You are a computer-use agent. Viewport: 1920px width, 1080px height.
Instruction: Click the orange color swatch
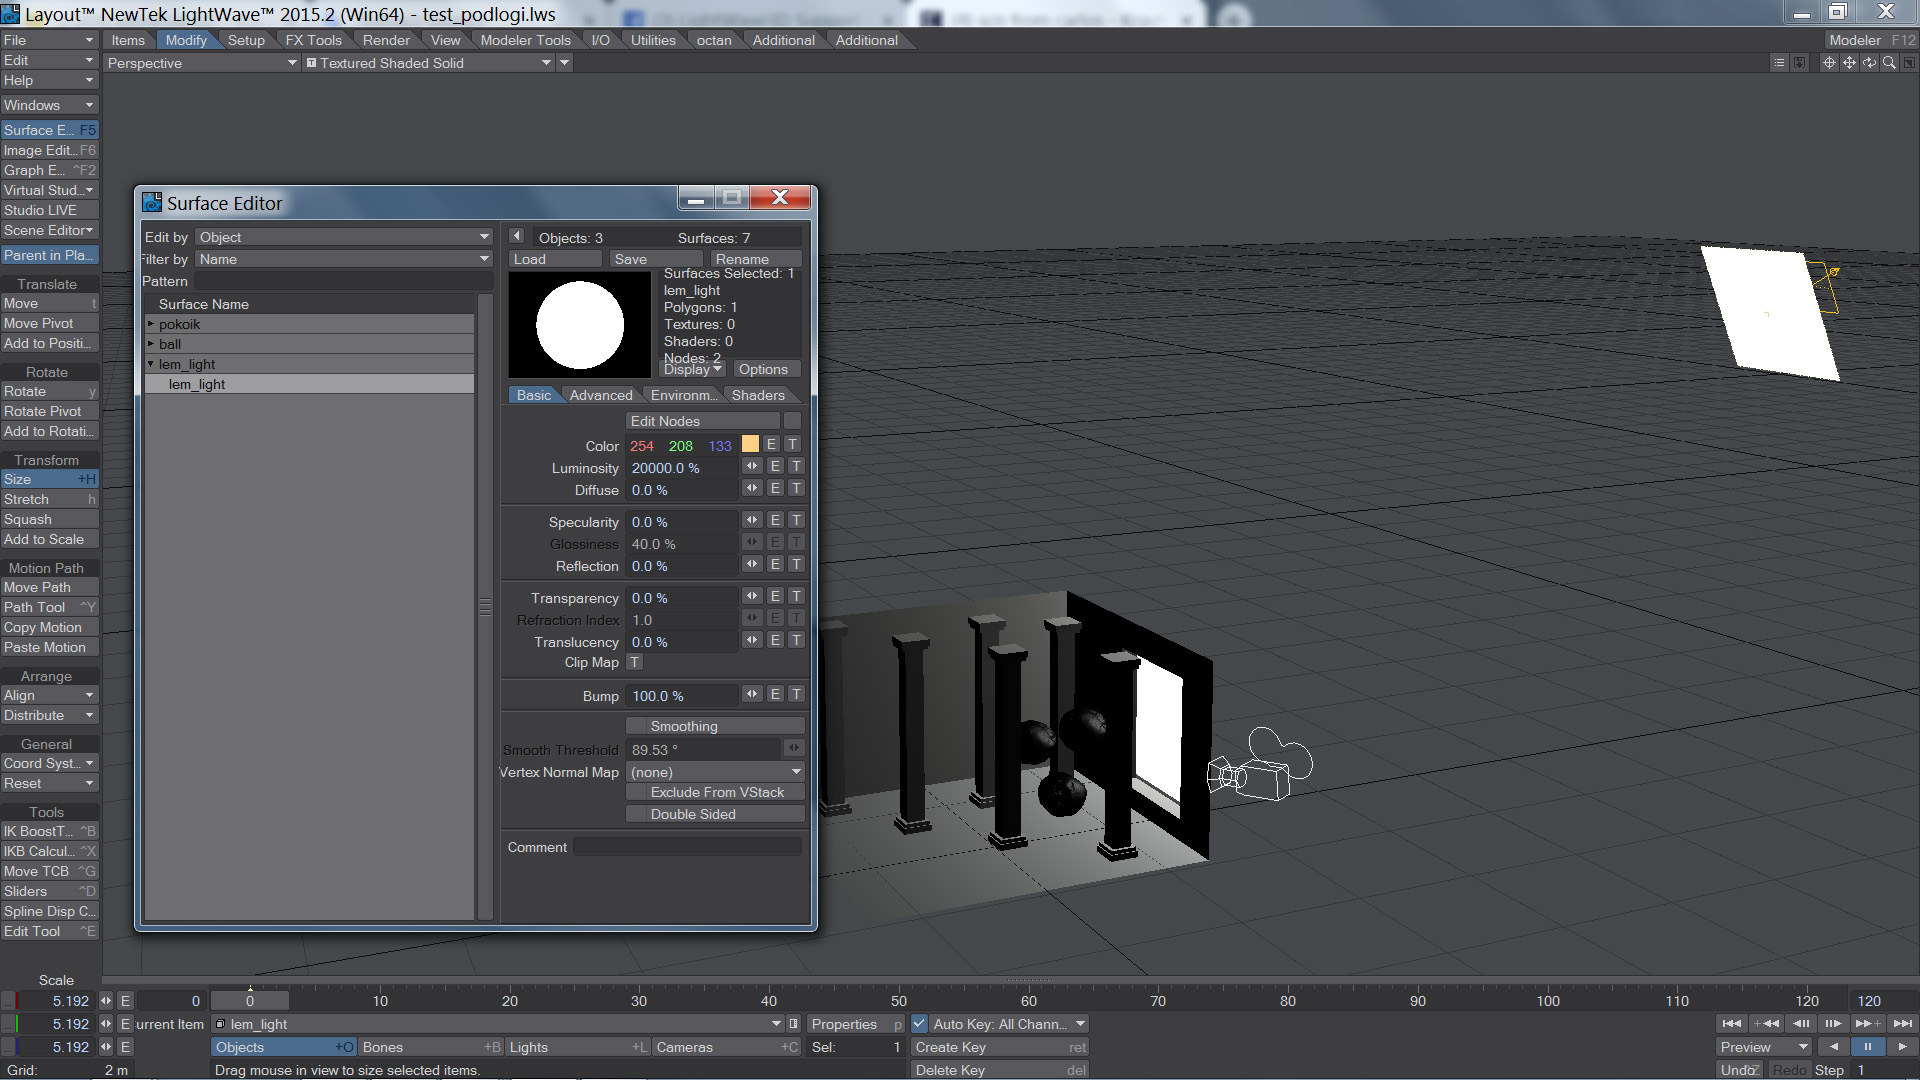(750, 445)
